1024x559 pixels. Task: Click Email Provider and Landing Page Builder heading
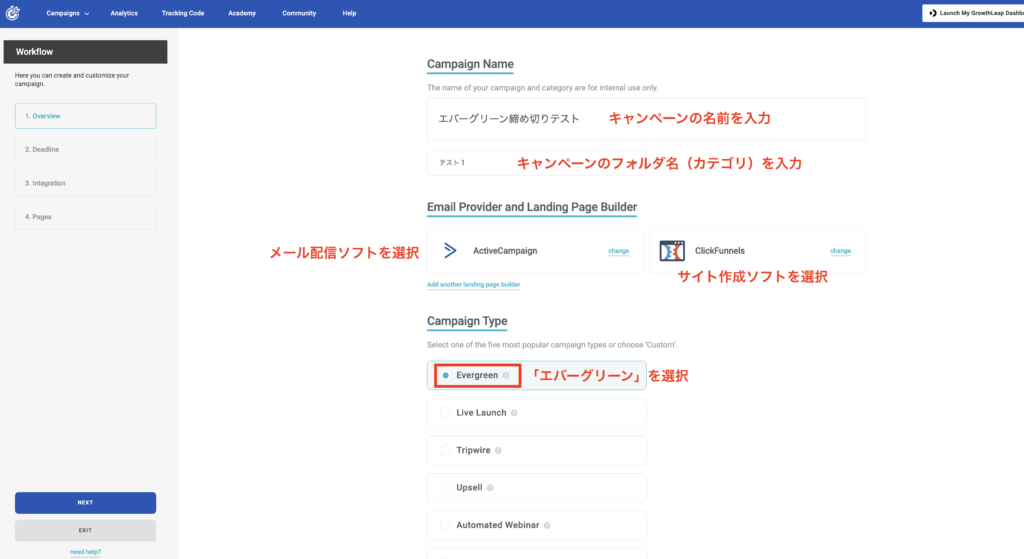(532, 207)
